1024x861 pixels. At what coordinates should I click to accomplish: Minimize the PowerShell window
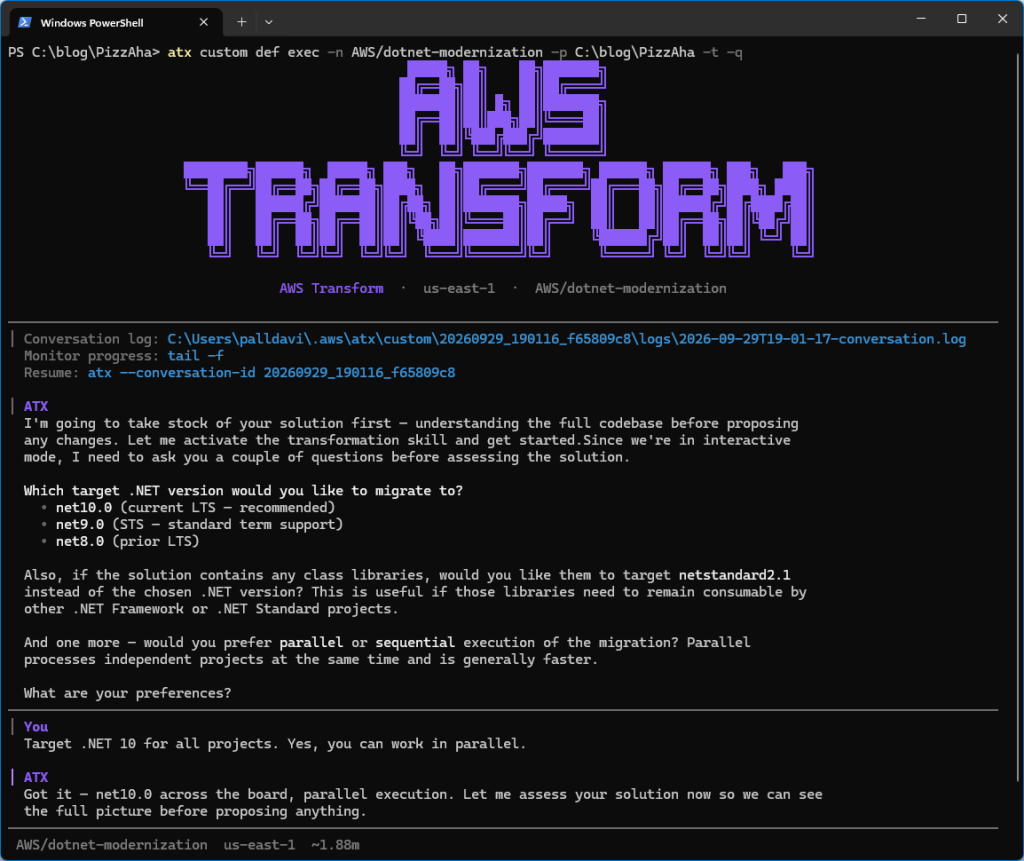pos(921,19)
